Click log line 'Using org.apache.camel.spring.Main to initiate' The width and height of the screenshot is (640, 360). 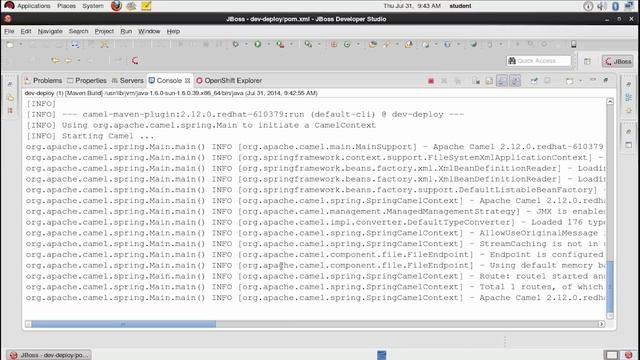pyautogui.click(x=201, y=125)
